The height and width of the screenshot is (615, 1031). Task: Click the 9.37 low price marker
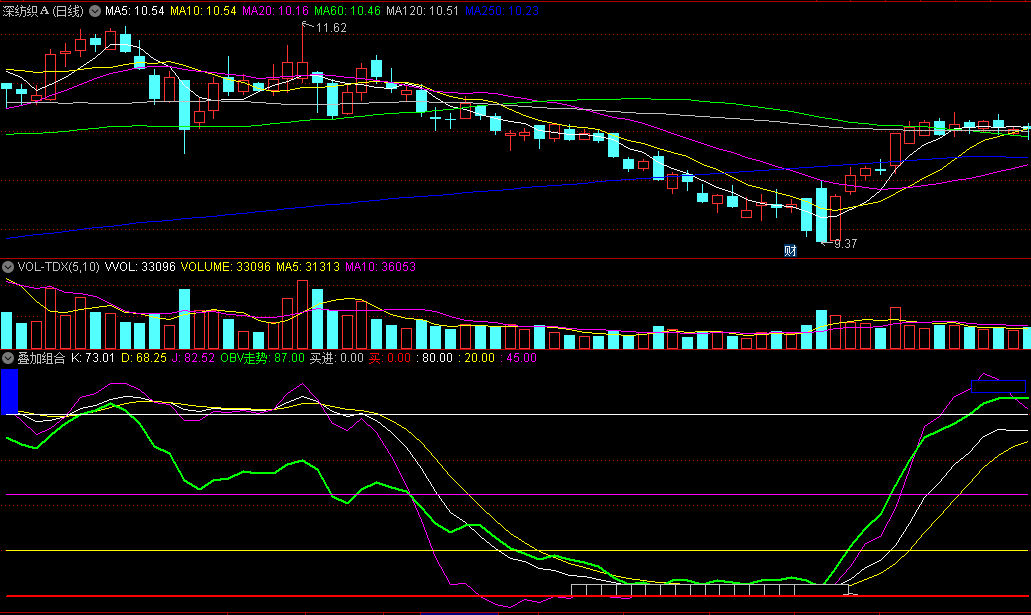(846, 244)
